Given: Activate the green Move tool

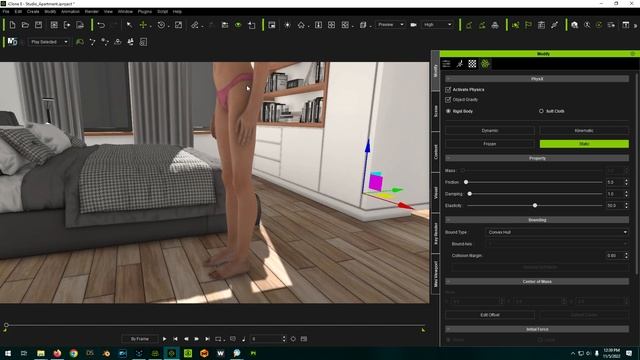Looking at the screenshot, I should (x=143, y=25).
